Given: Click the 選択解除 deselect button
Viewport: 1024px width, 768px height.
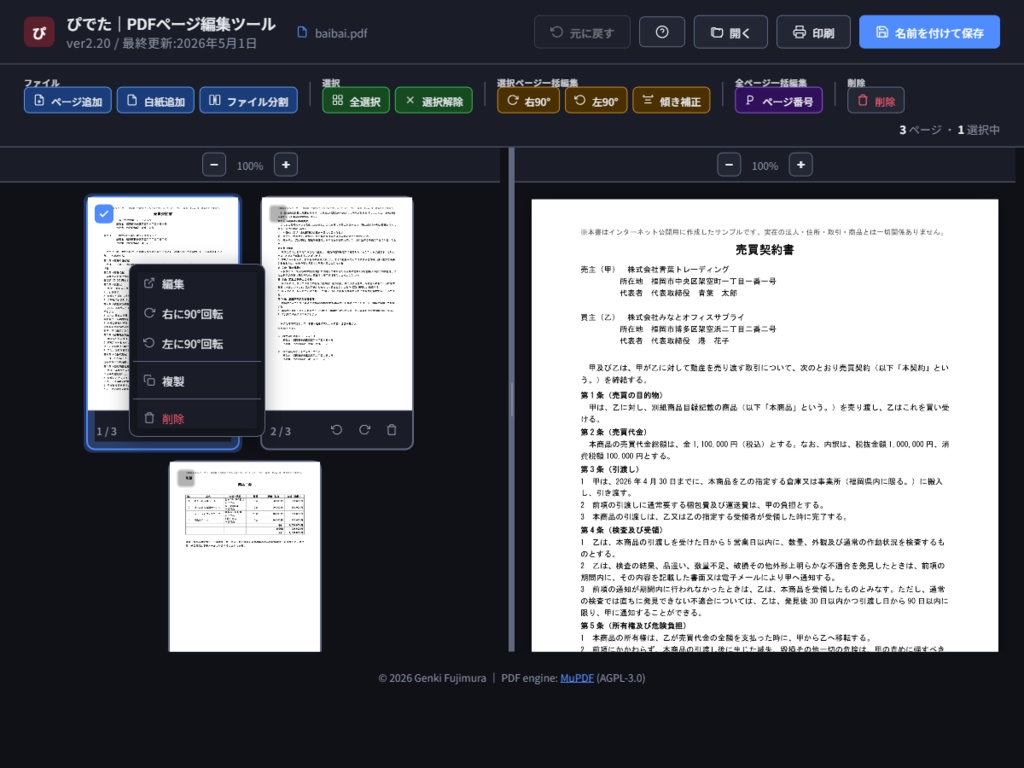Looking at the screenshot, I should point(434,101).
